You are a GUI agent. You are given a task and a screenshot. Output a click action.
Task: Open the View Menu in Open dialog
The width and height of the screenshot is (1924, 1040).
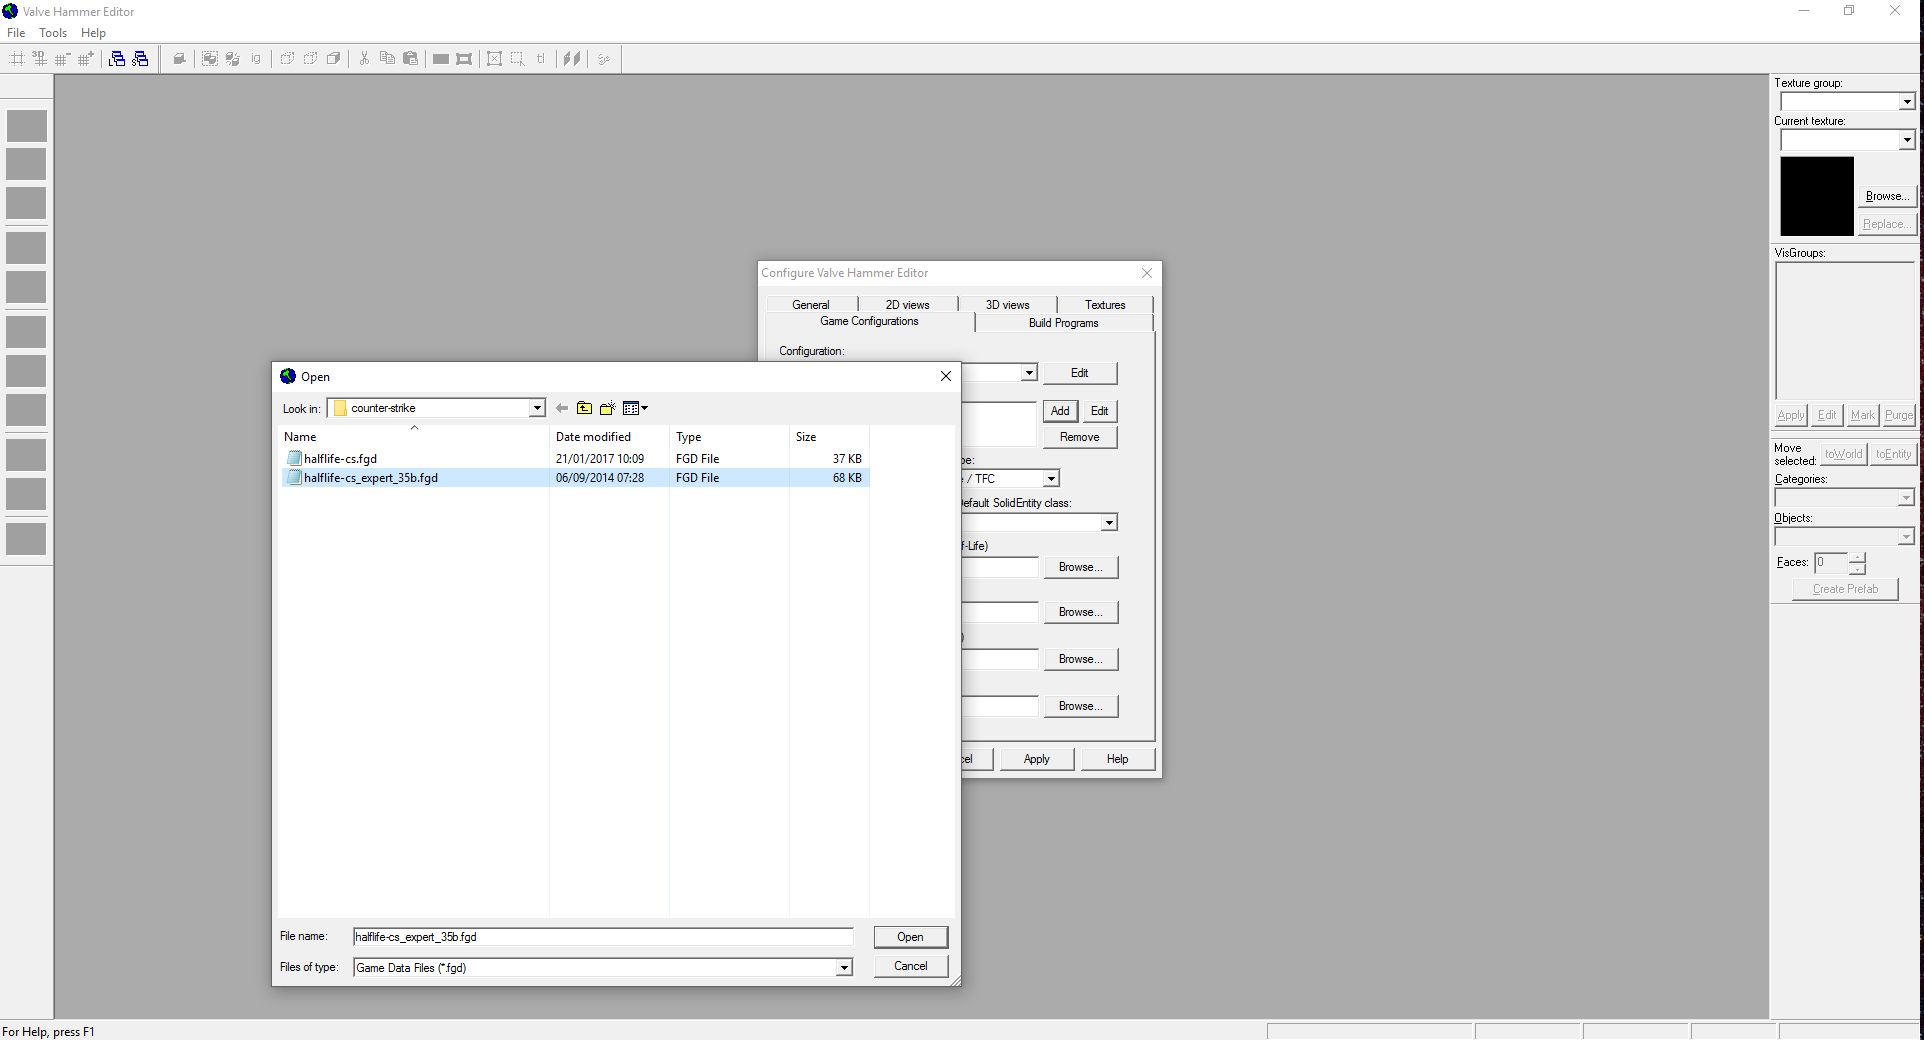(635, 408)
